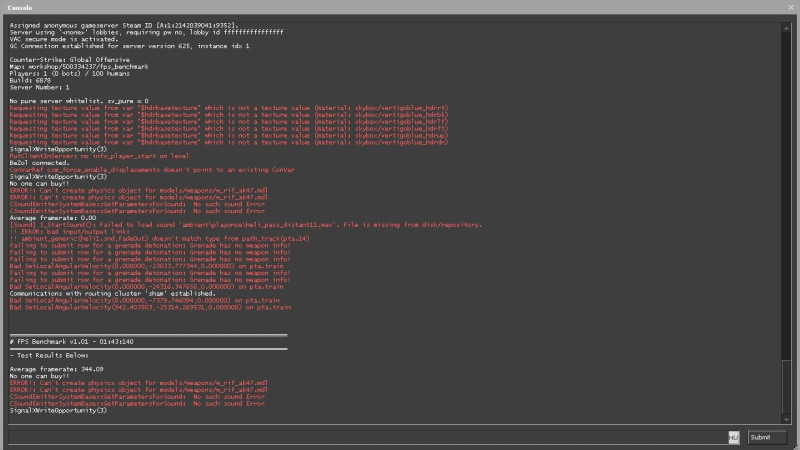Click the 'Map: workshop/500334237/fps_benchmark' line
Viewport: 800px width, 450px height.
click(x=79, y=66)
